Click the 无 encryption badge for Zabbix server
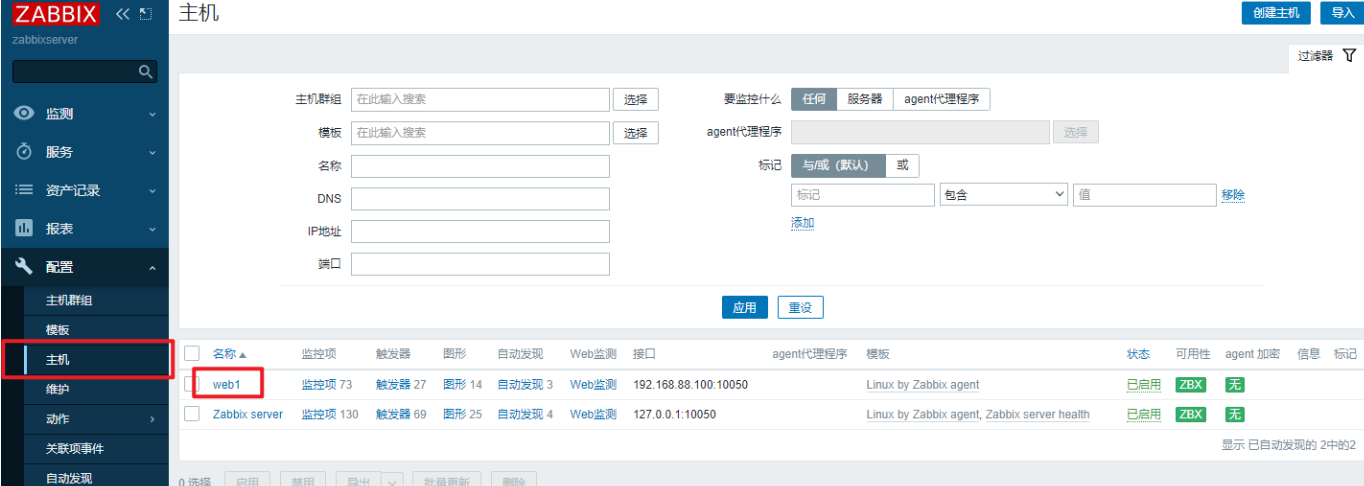Viewport: 1364px width, 486px height. click(1235, 414)
